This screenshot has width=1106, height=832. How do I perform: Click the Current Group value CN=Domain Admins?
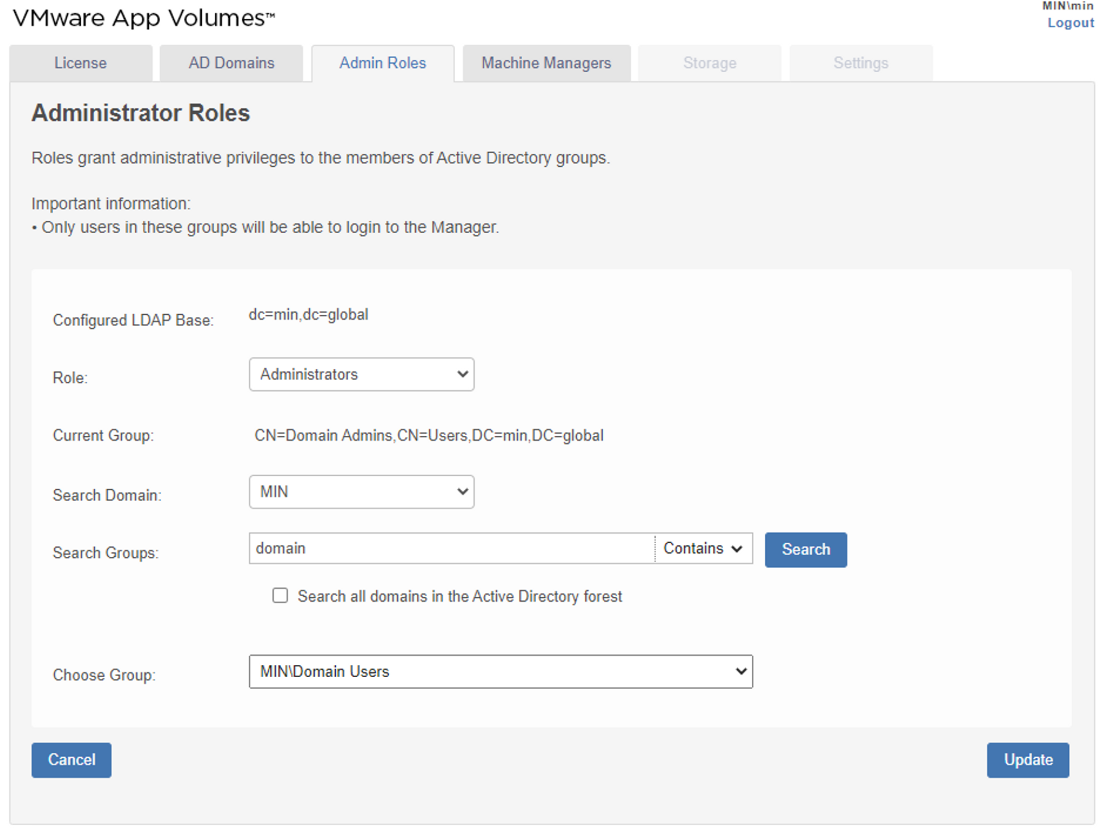429,436
